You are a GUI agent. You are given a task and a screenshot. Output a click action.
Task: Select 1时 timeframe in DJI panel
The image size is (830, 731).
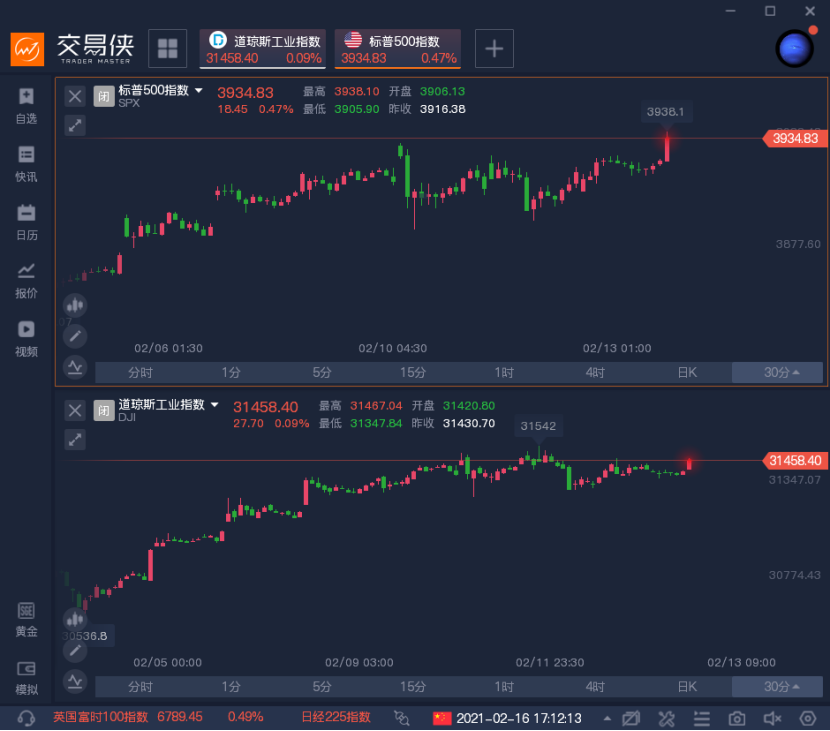coord(504,687)
